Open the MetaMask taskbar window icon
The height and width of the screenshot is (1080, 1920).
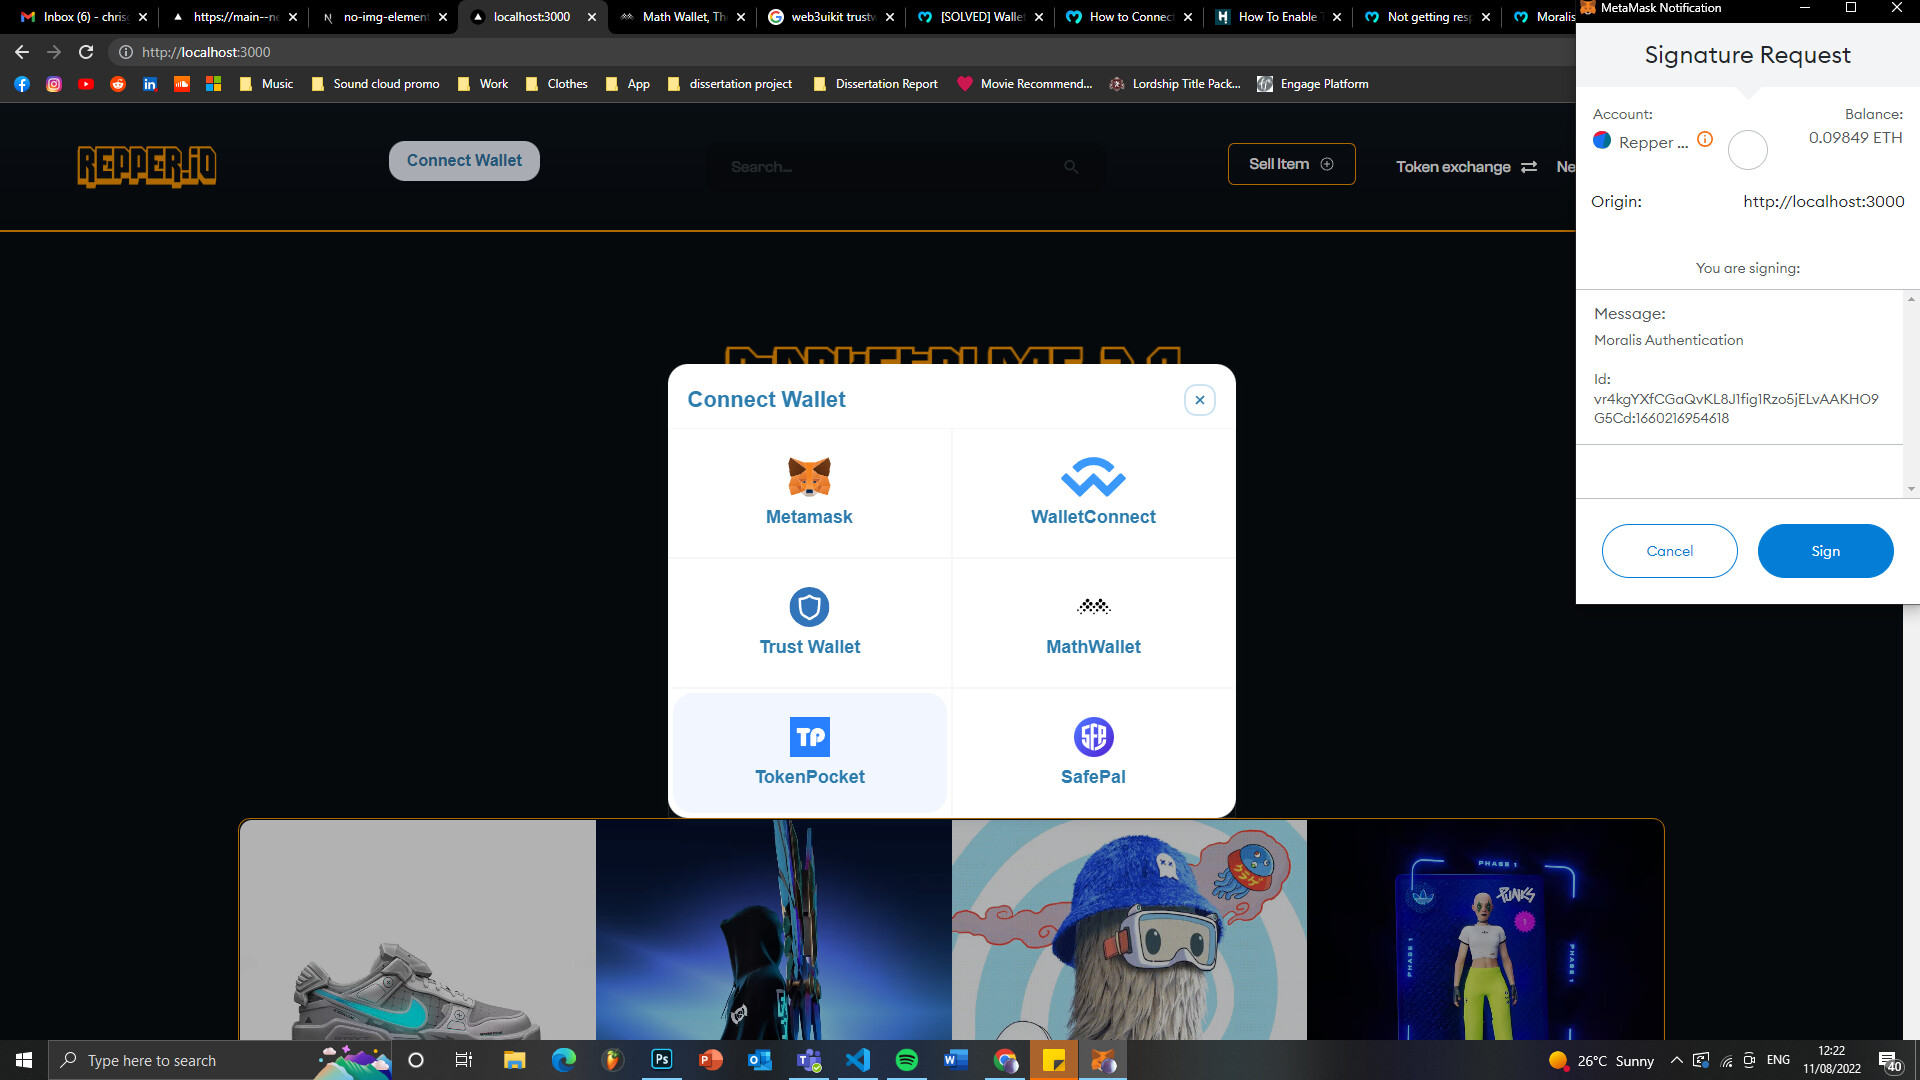click(x=1103, y=1060)
